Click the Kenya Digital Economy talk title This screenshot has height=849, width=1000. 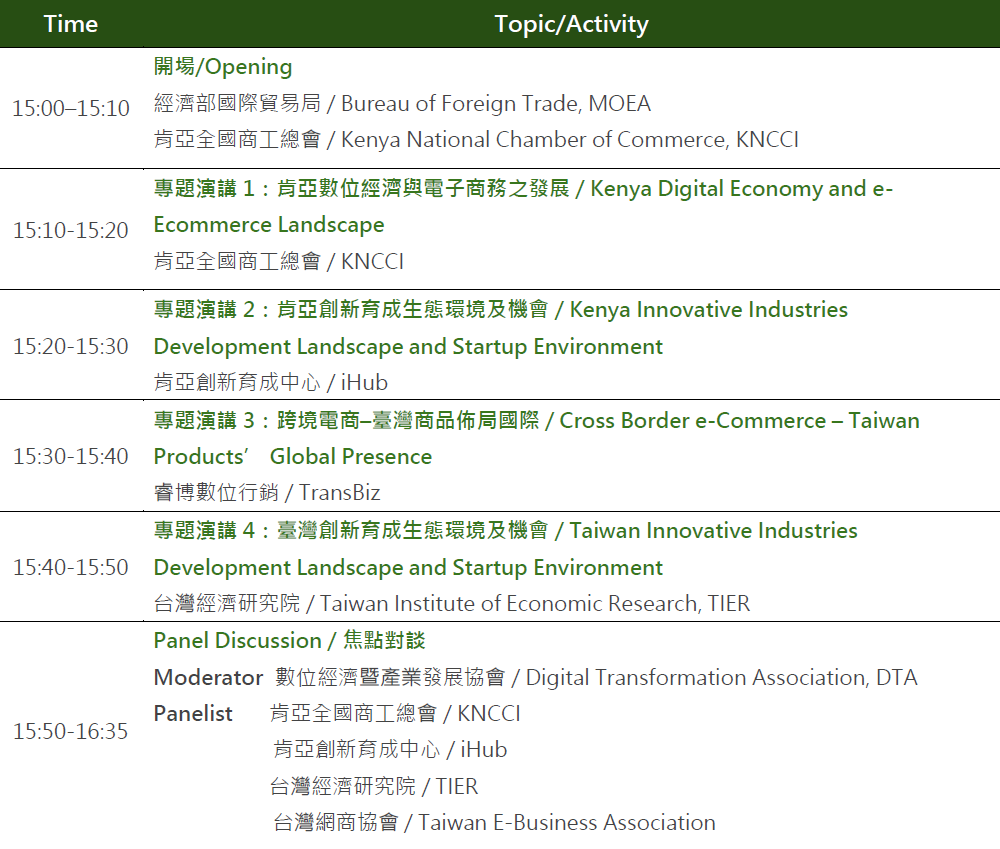[523, 189]
